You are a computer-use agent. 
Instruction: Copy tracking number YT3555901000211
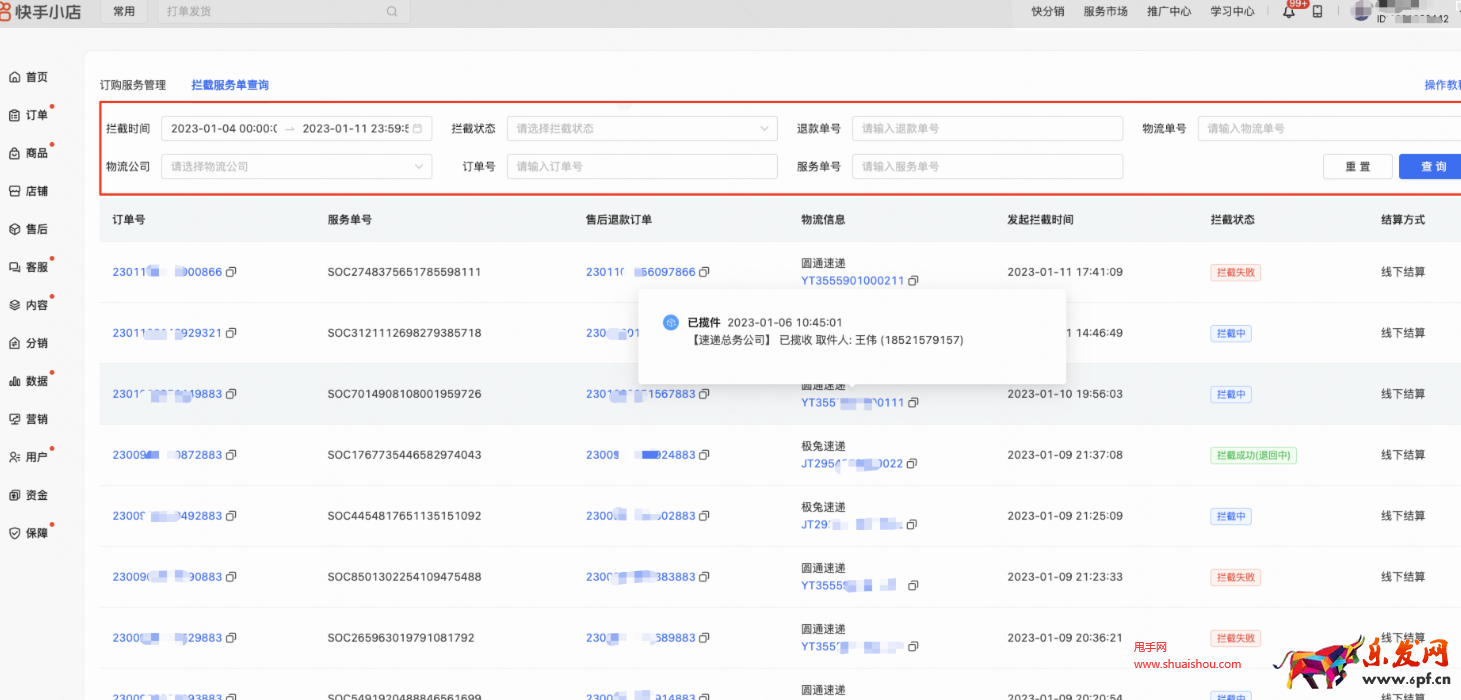tap(913, 281)
